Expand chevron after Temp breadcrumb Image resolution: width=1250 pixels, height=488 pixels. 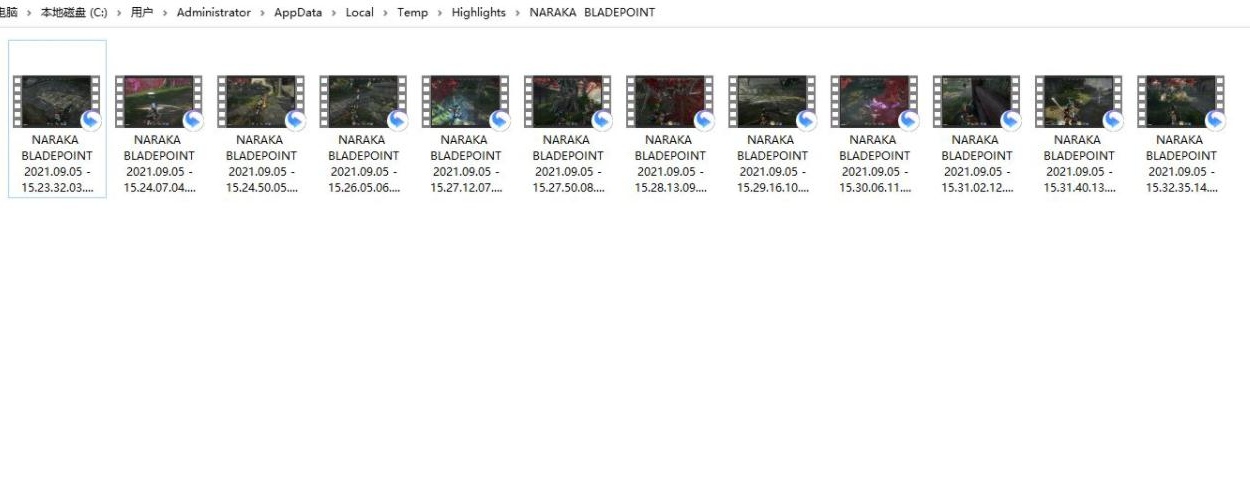440,12
